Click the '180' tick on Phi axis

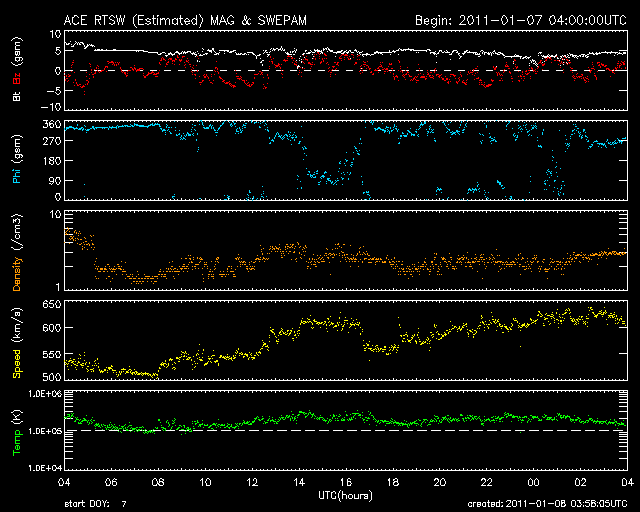tap(51, 160)
